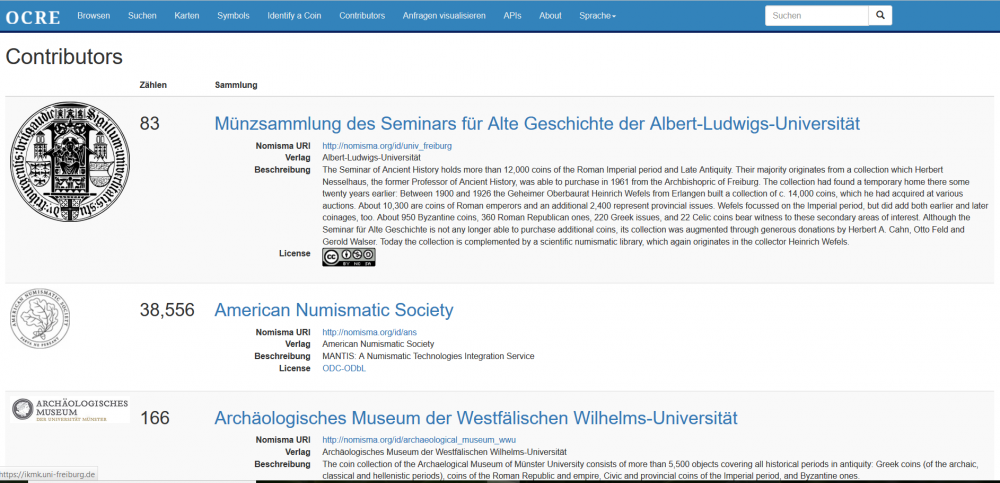Click the search magnifier button
The image size is (1000, 483).
coord(879,16)
